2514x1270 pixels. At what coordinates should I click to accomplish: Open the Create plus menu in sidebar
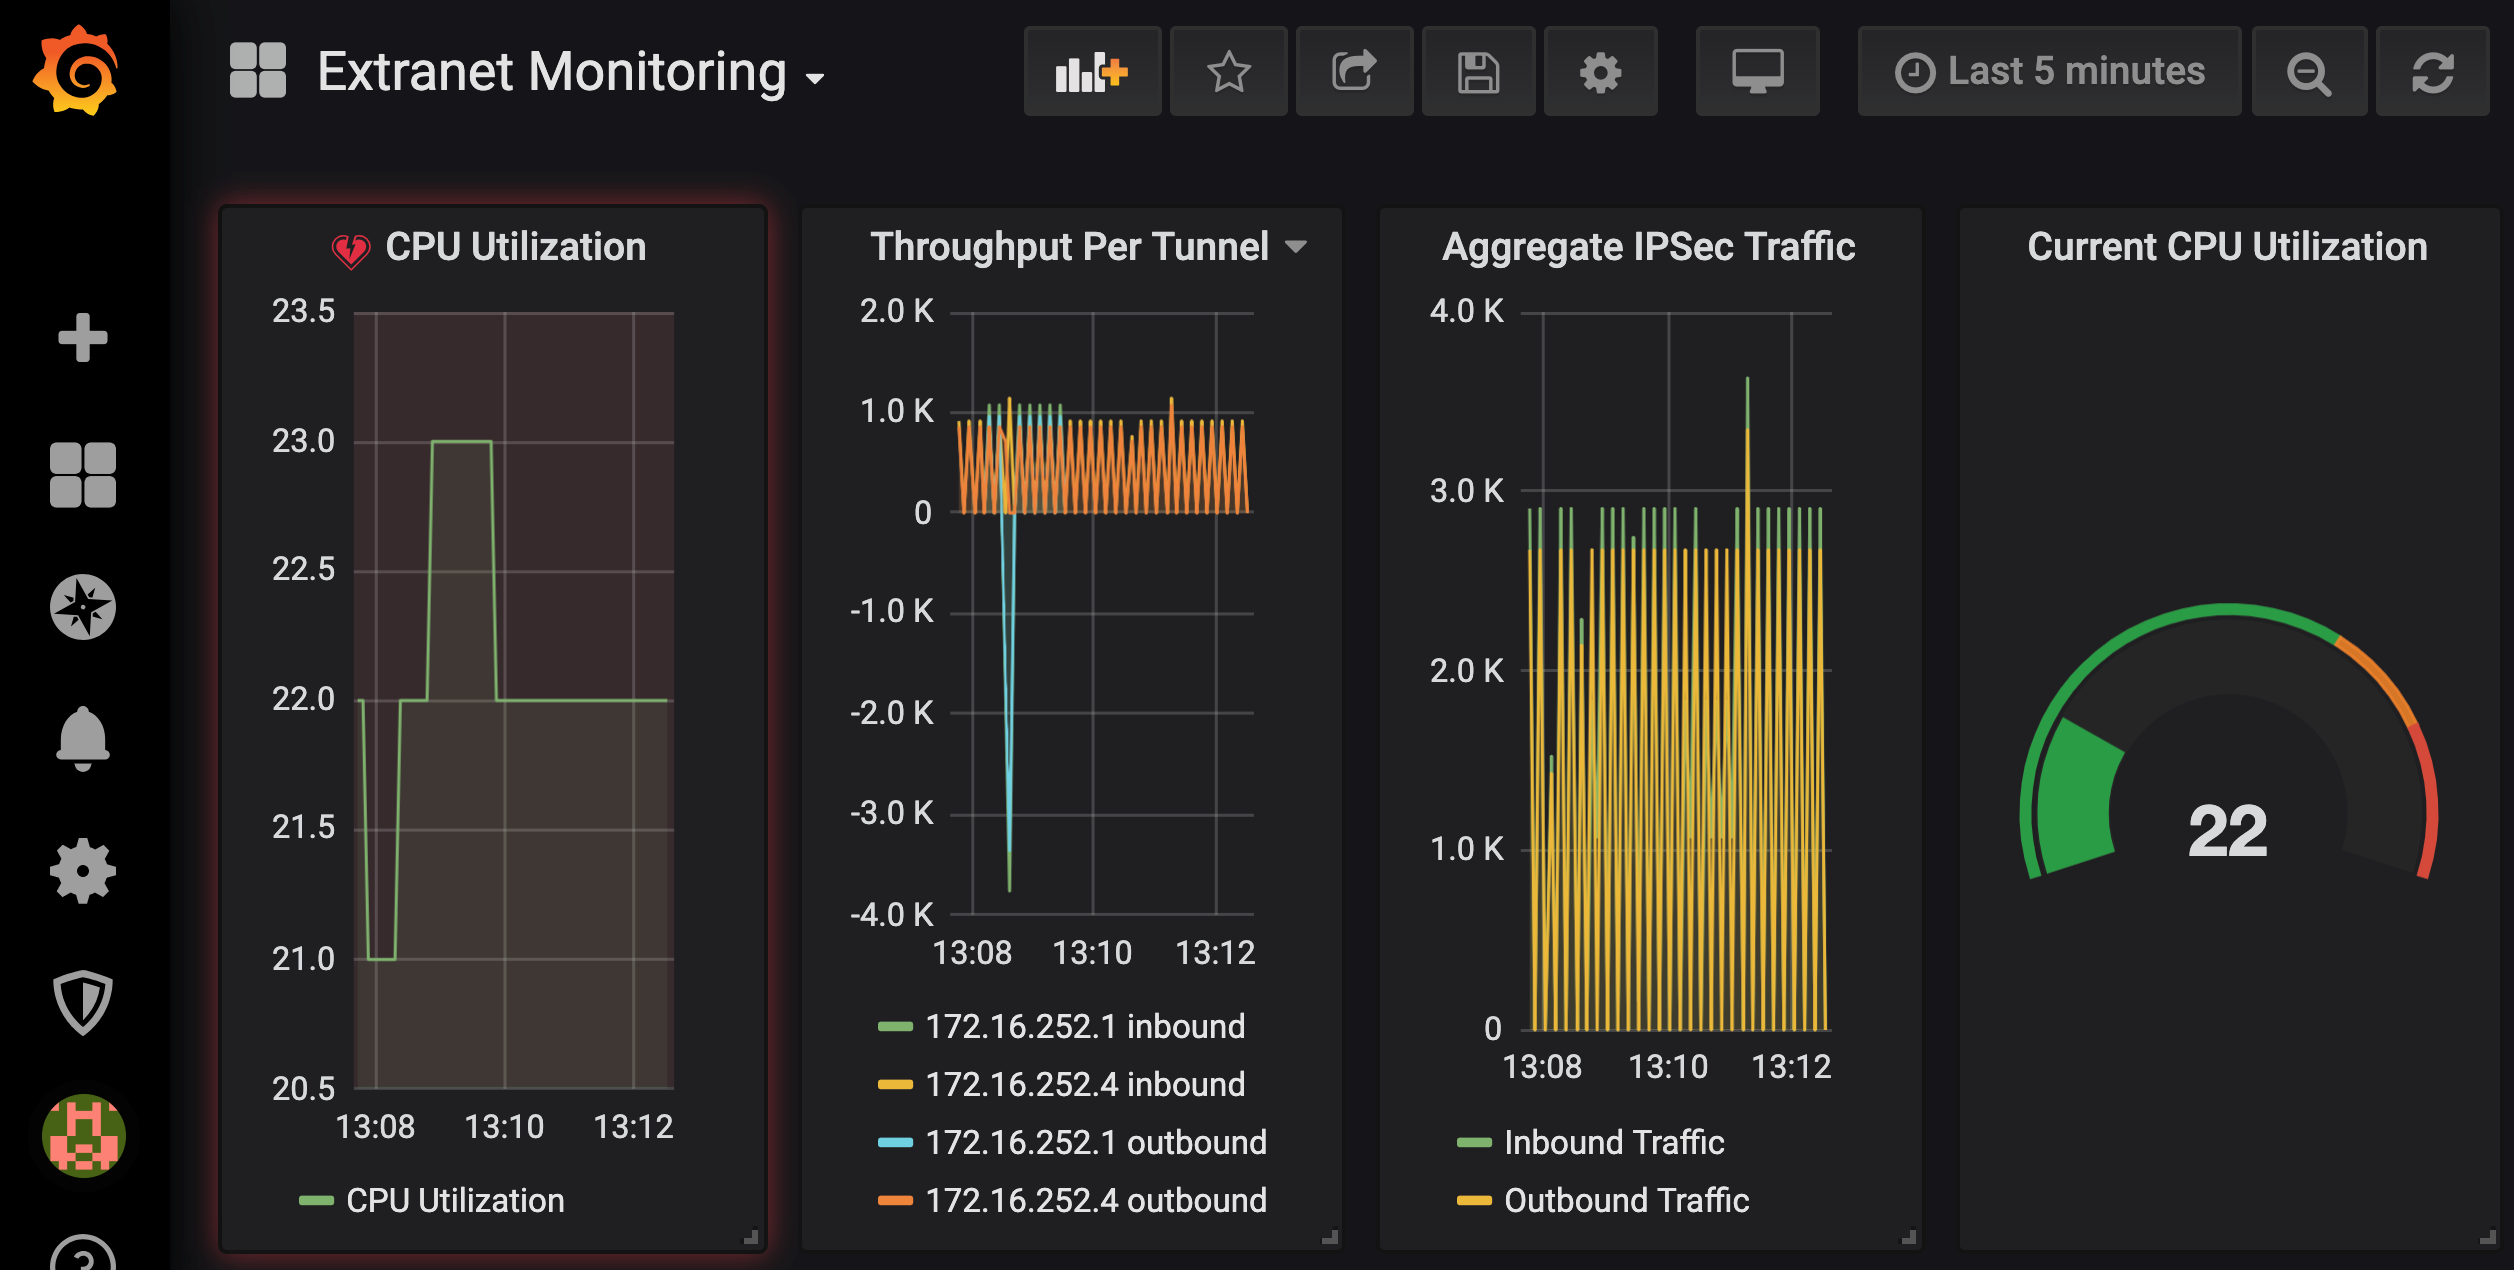tap(83, 338)
